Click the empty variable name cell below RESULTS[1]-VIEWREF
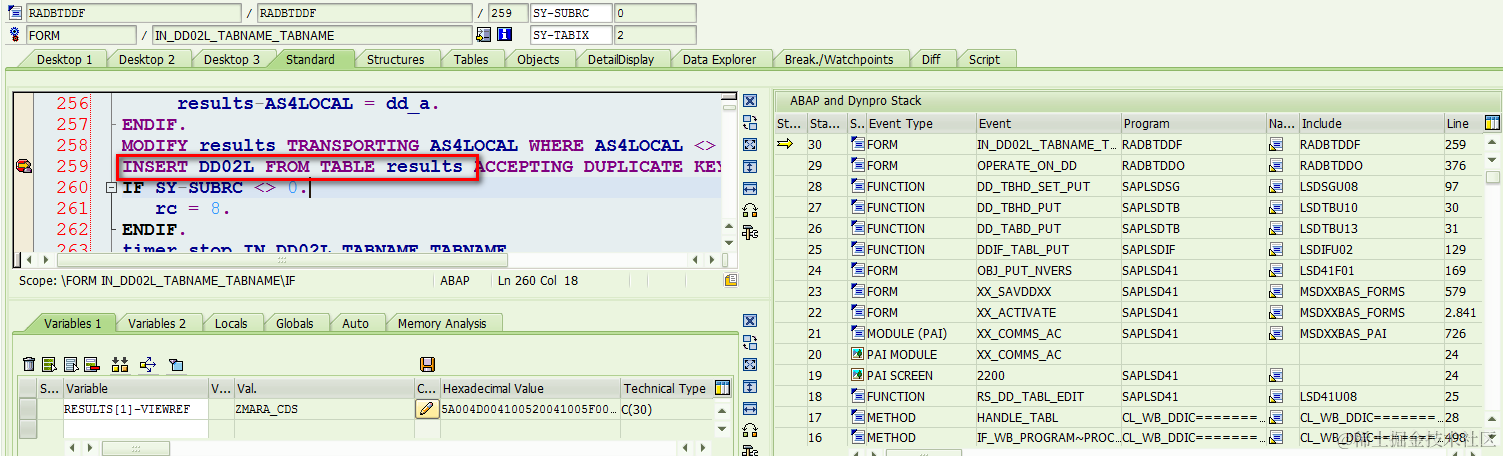This screenshot has width=1503, height=456. (x=135, y=428)
